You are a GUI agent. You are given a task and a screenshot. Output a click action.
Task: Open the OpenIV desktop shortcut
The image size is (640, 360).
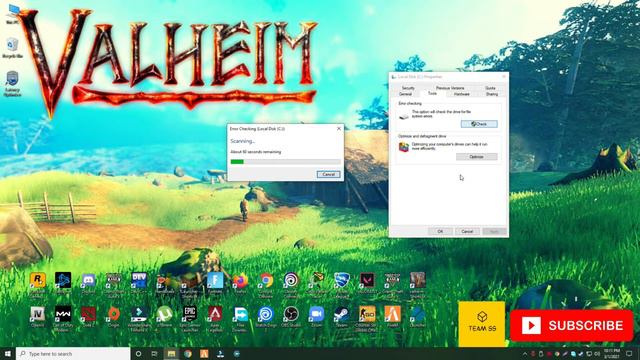coord(38,317)
